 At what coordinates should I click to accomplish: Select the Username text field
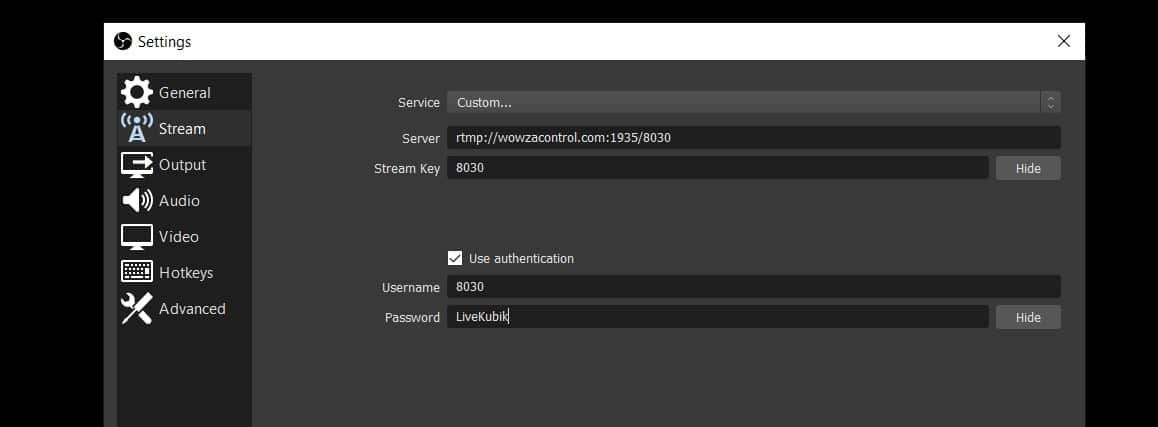[754, 287]
